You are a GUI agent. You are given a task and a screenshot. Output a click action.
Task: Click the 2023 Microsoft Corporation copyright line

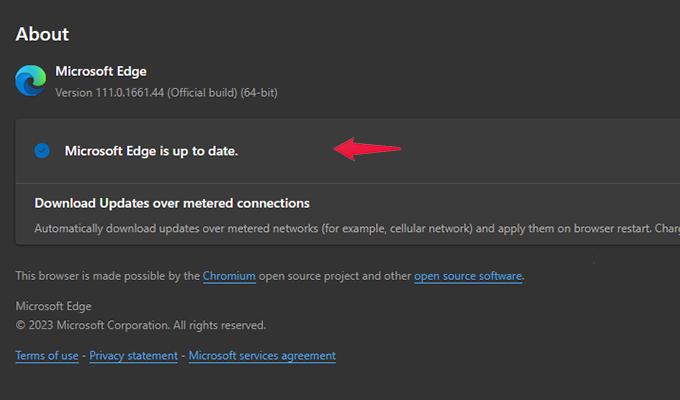[x=141, y=325]
